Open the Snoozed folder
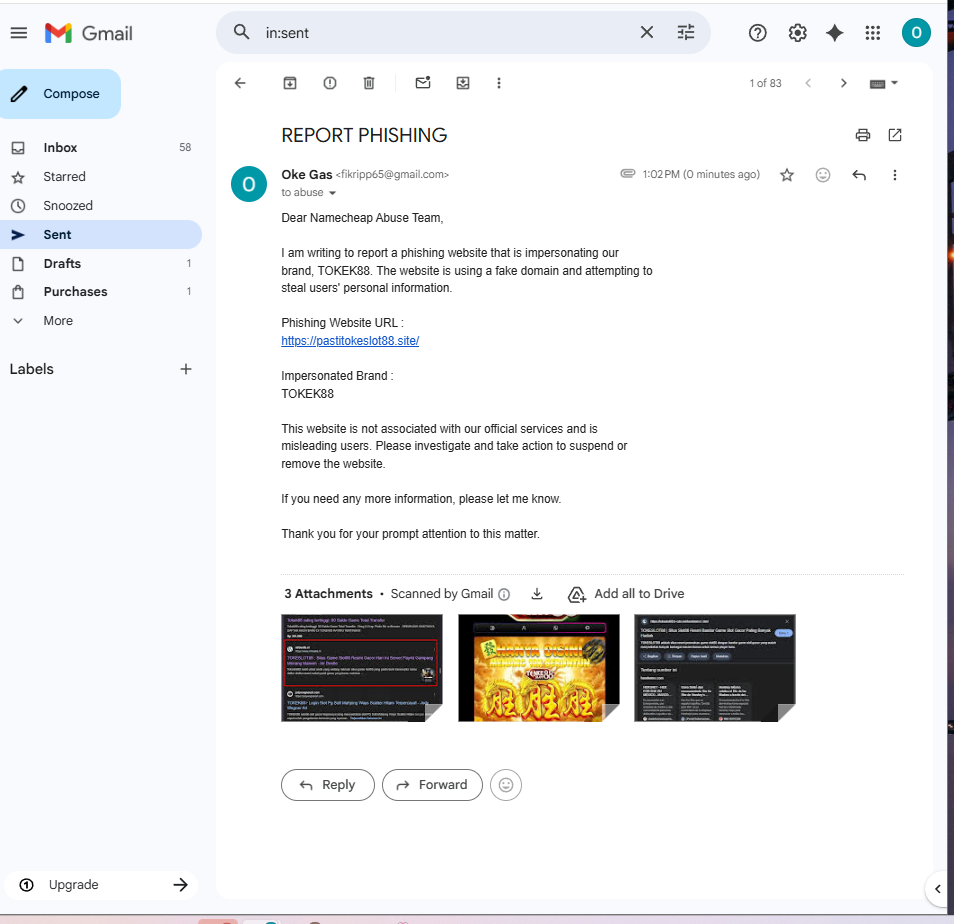The height and width of the screenshot is (924, 954). point(100,206)
